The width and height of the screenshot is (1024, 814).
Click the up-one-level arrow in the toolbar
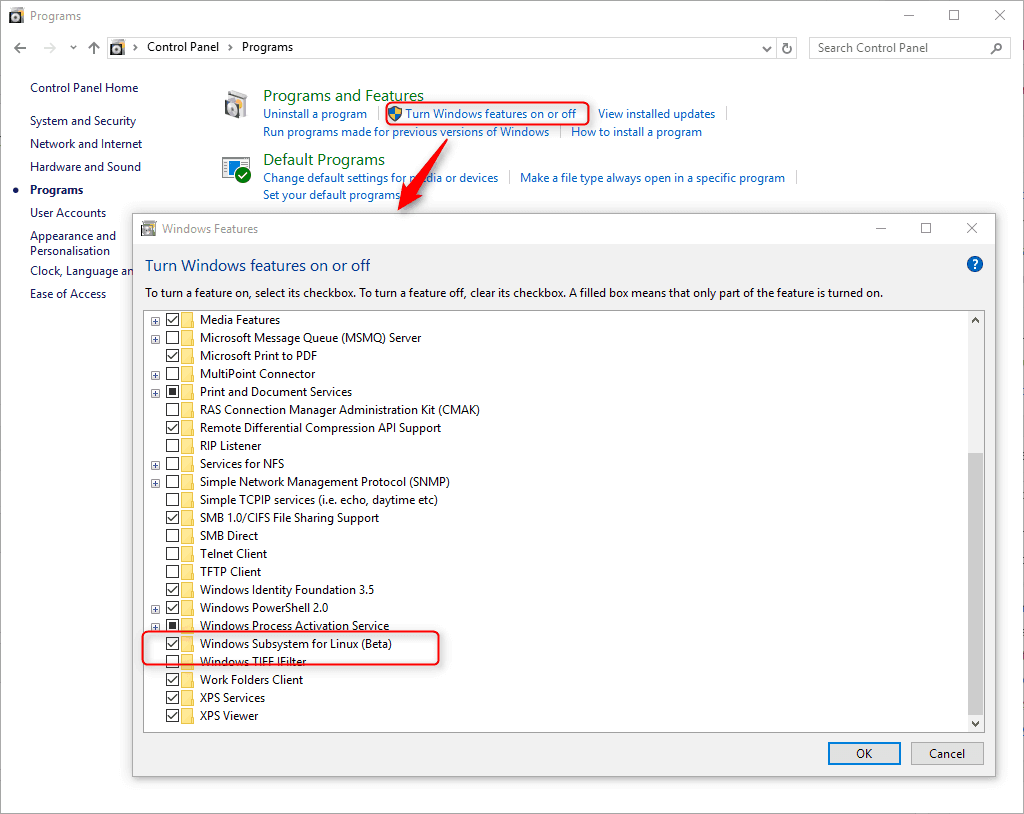93,47
